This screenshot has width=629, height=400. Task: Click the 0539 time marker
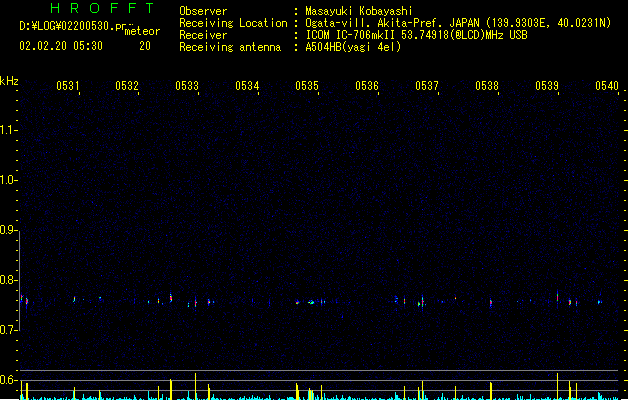[547, 86]
